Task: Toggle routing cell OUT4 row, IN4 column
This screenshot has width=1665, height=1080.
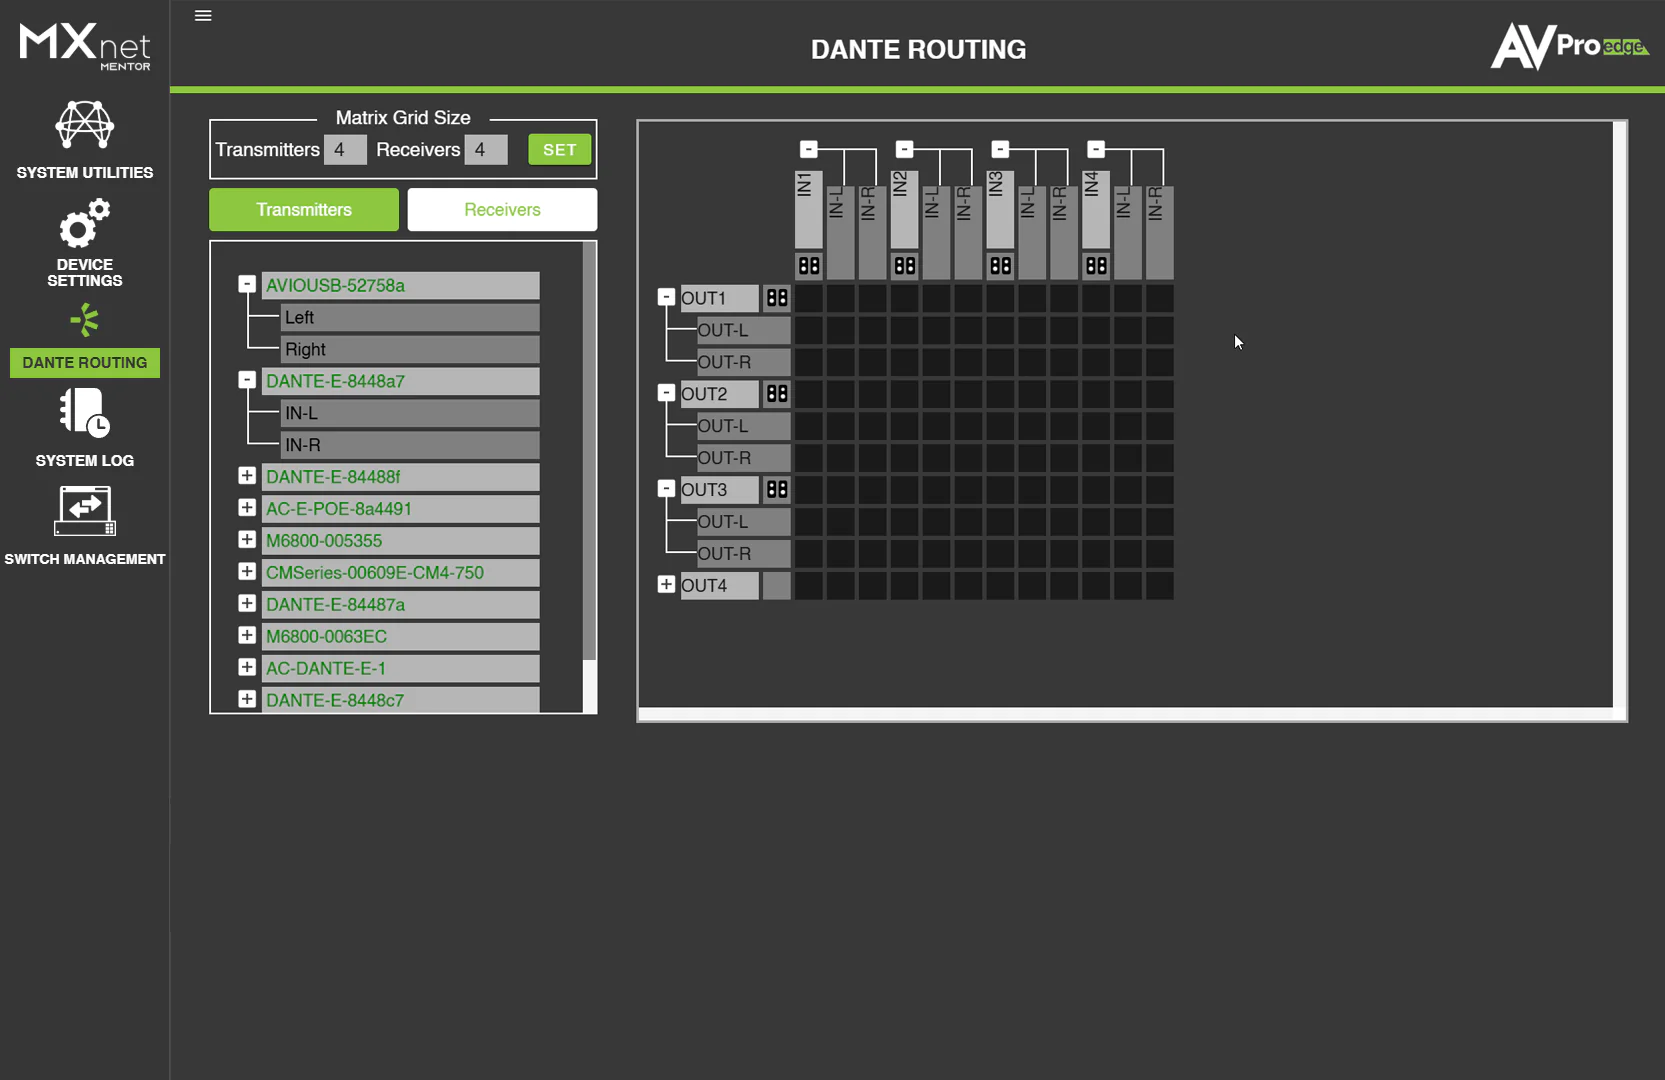Action: (1096, 586)
